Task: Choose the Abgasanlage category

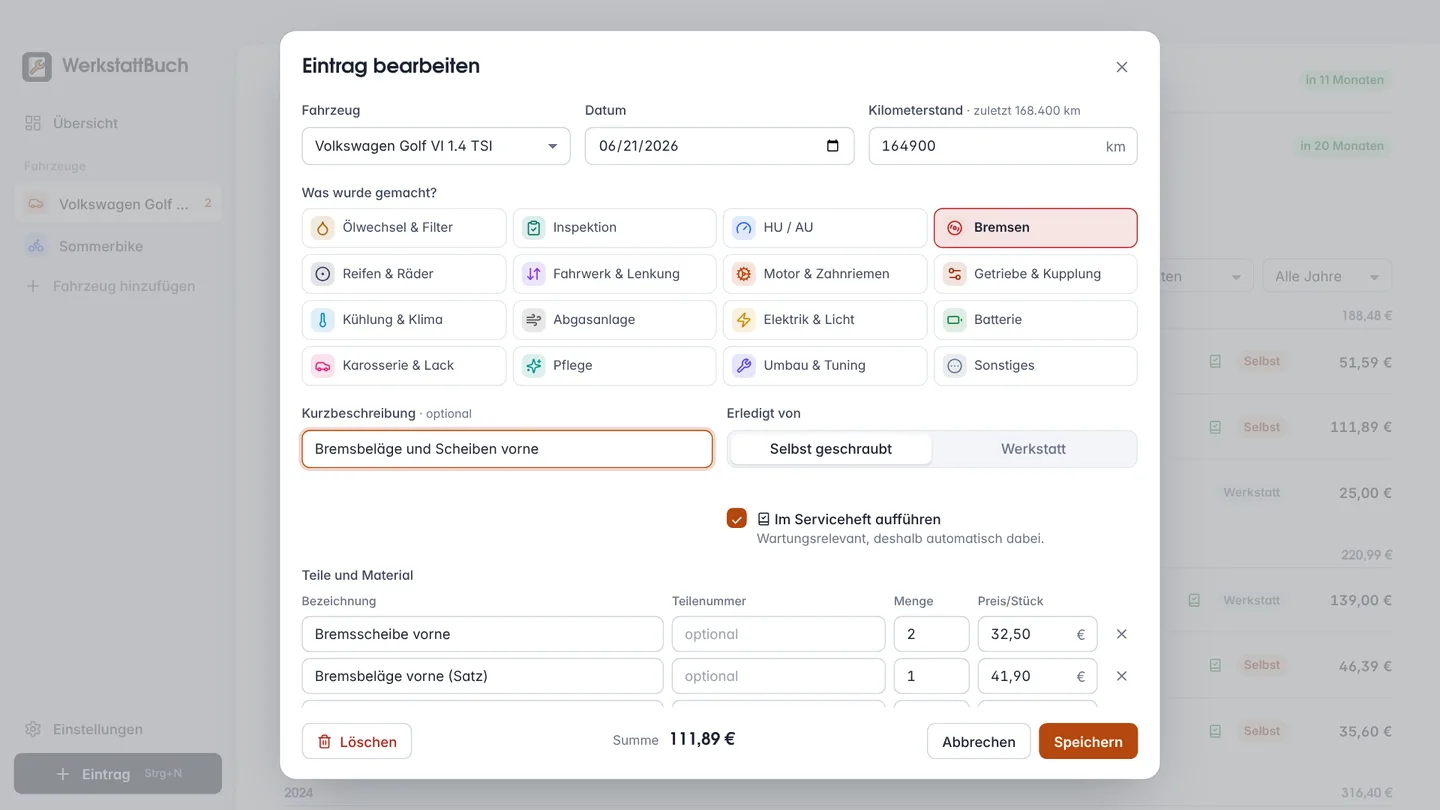Action: click(614, 320)
